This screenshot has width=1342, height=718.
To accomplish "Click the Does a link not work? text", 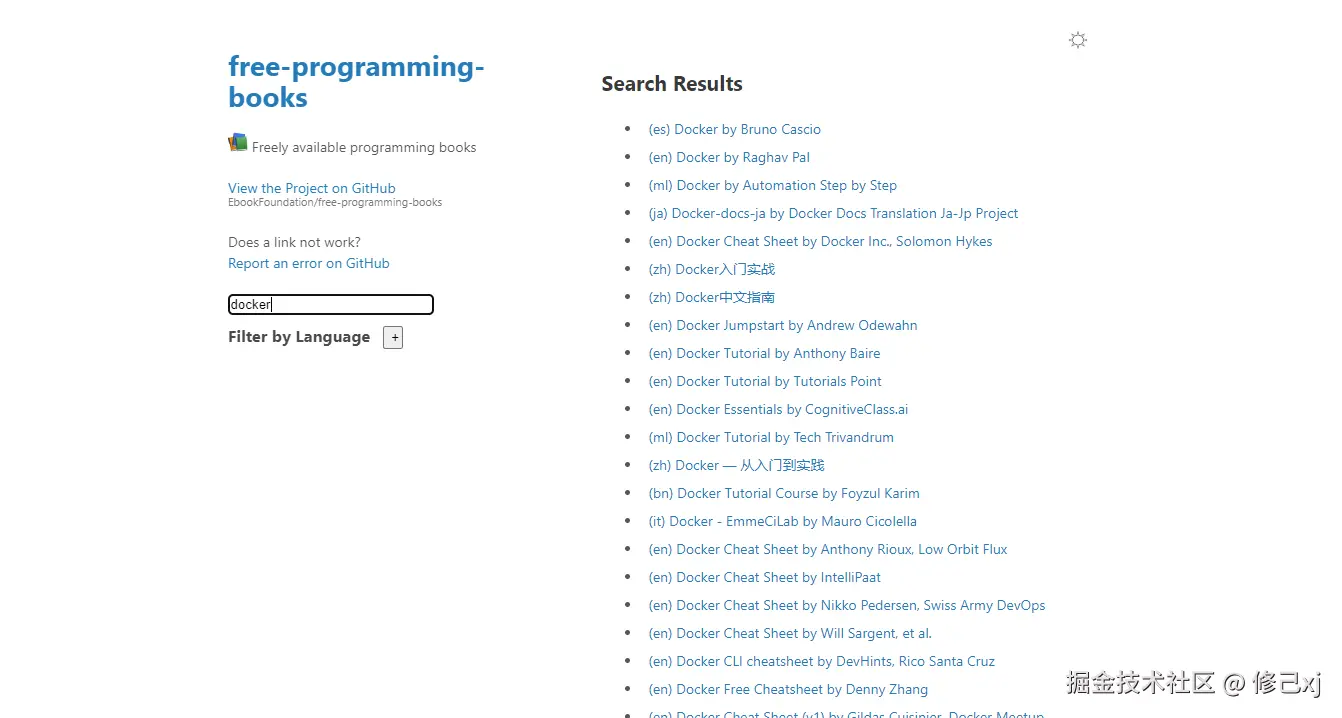I will pyautogui.click(x=294, y=242).
